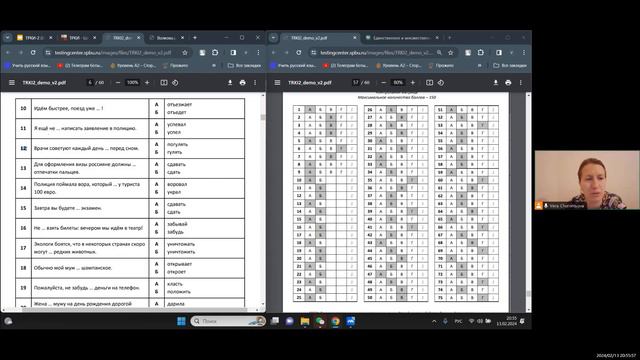The image size is (640, 360).
Task: Open the PDF sidebar menu in the left window
Action: pyautogui.click(x=12, y=82)
